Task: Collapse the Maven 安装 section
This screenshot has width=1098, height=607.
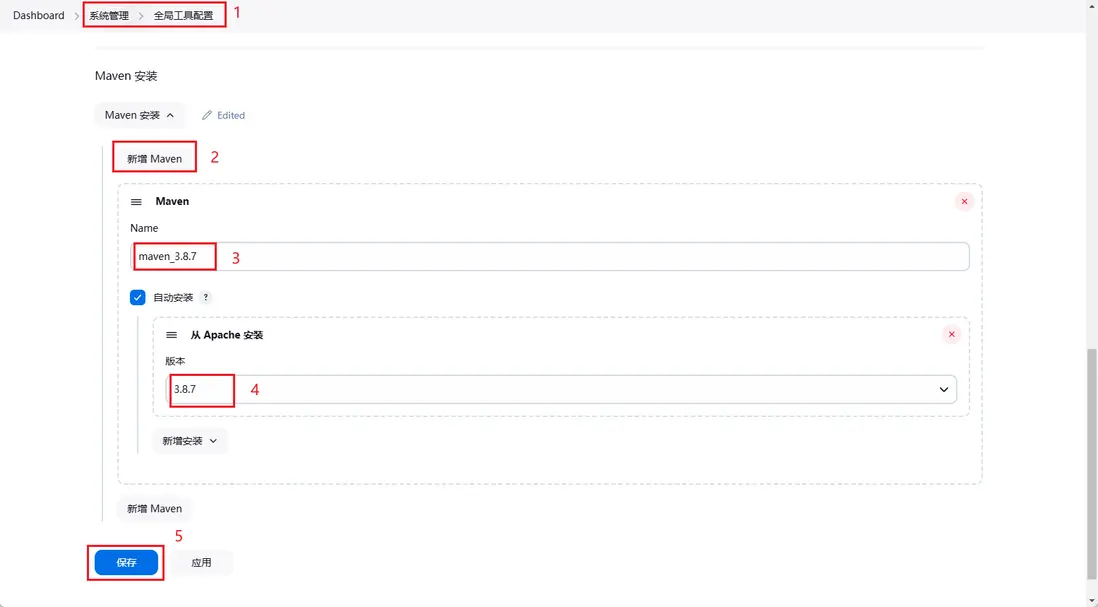Action: click(139, 116)
